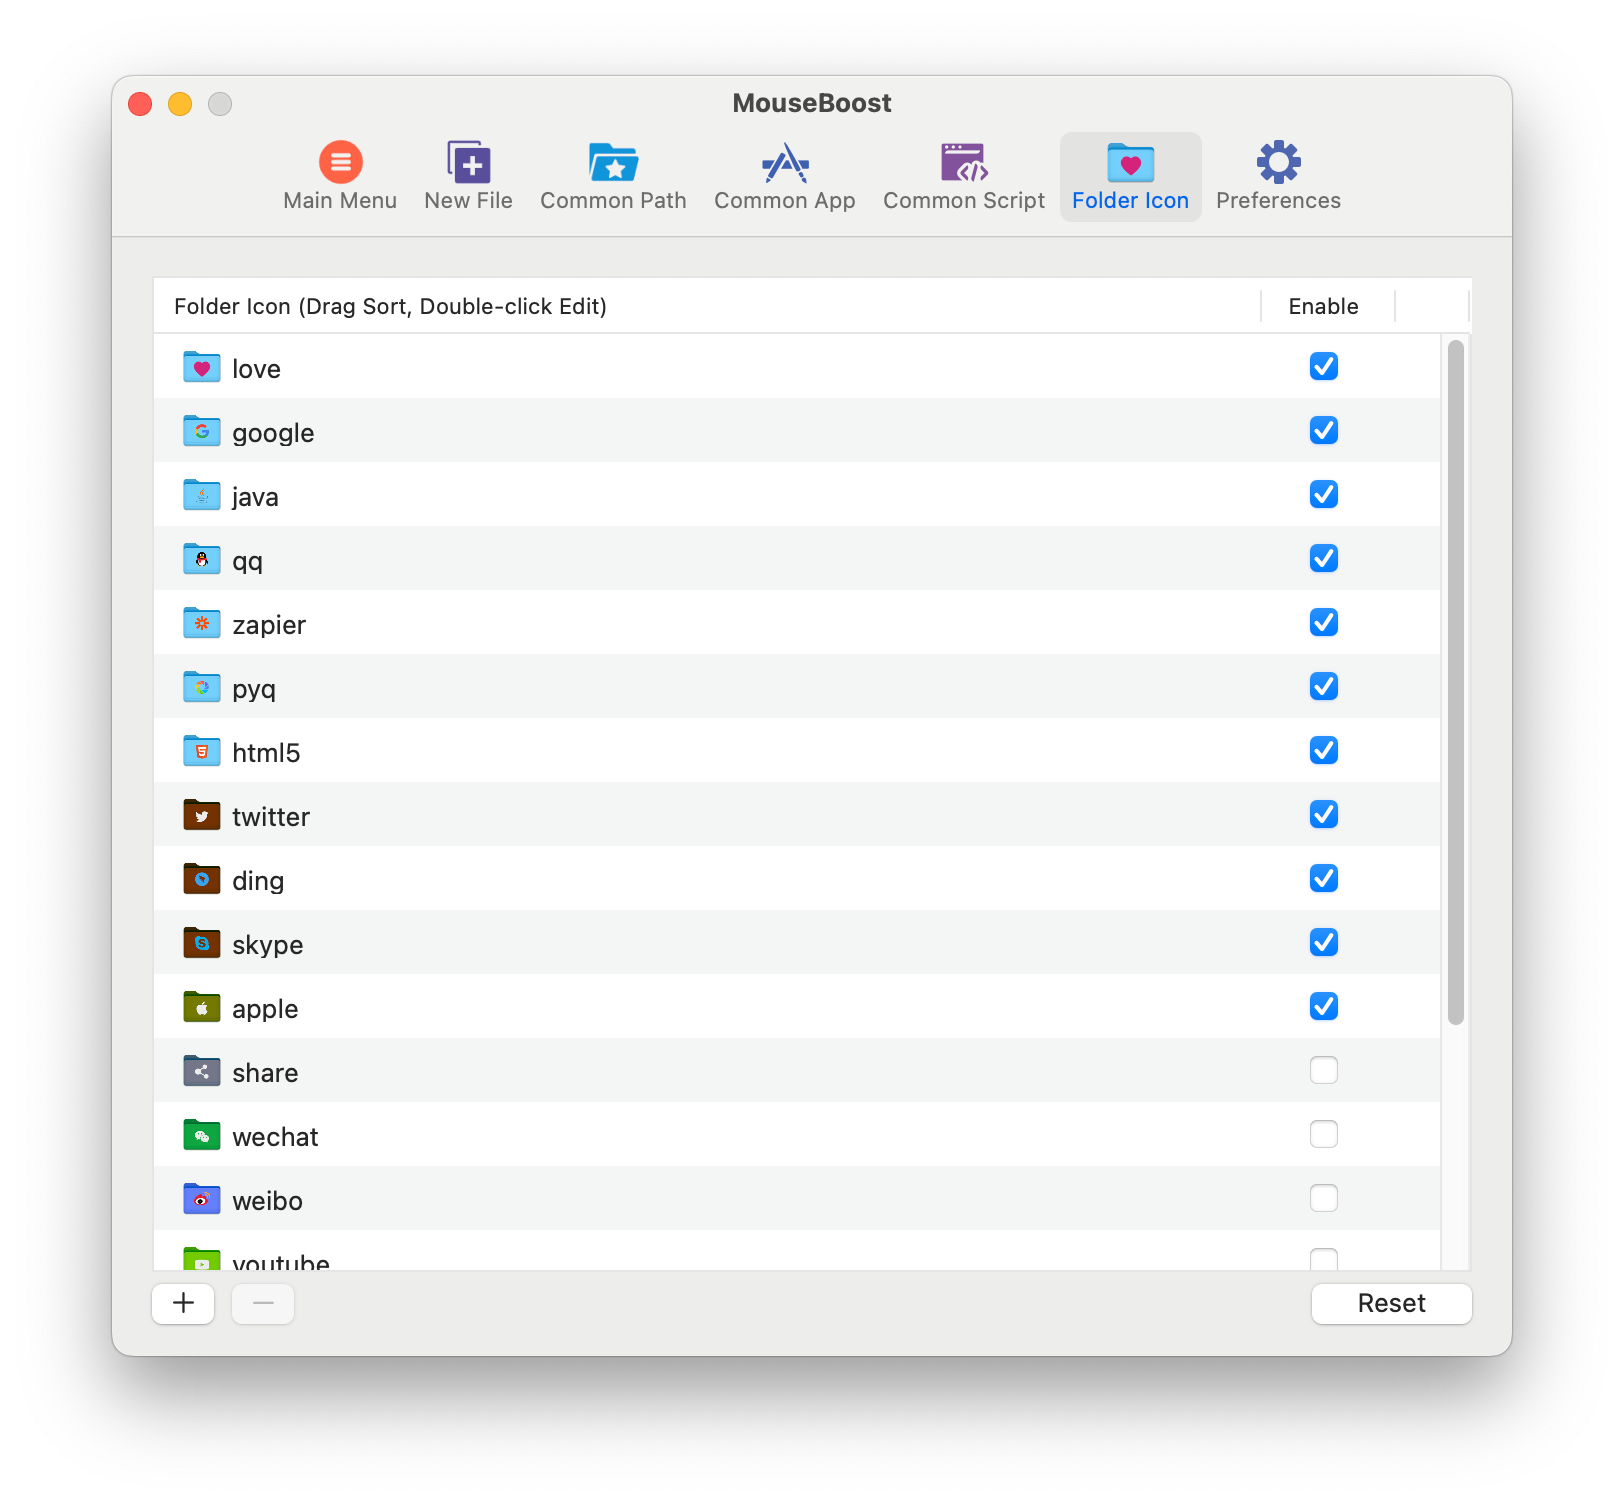Uncheck the java enable checkbox
This screenshot has height=1504, width=1624.
tap(1324, 494)
